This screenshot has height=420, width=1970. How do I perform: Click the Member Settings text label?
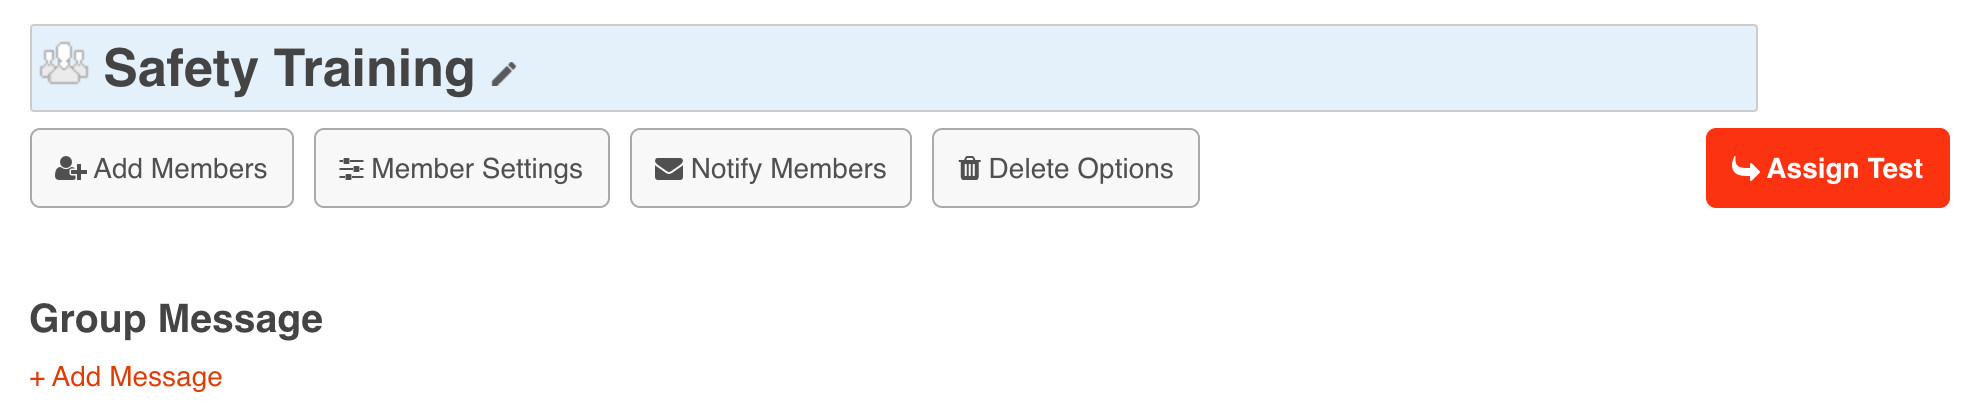(477, 168)
